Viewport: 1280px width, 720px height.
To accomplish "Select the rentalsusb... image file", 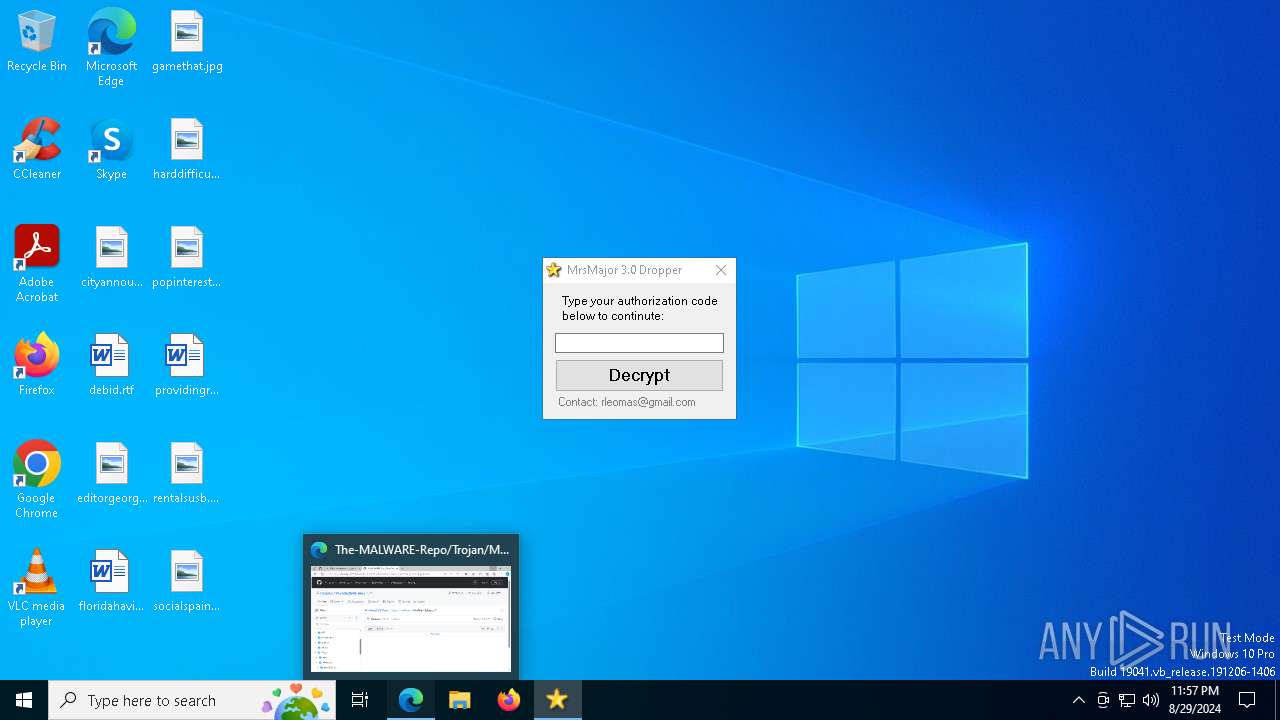I will (187, 474).
